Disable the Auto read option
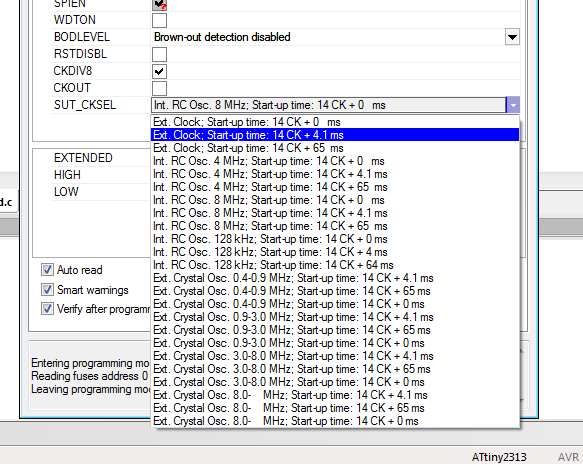 [47, 270]
